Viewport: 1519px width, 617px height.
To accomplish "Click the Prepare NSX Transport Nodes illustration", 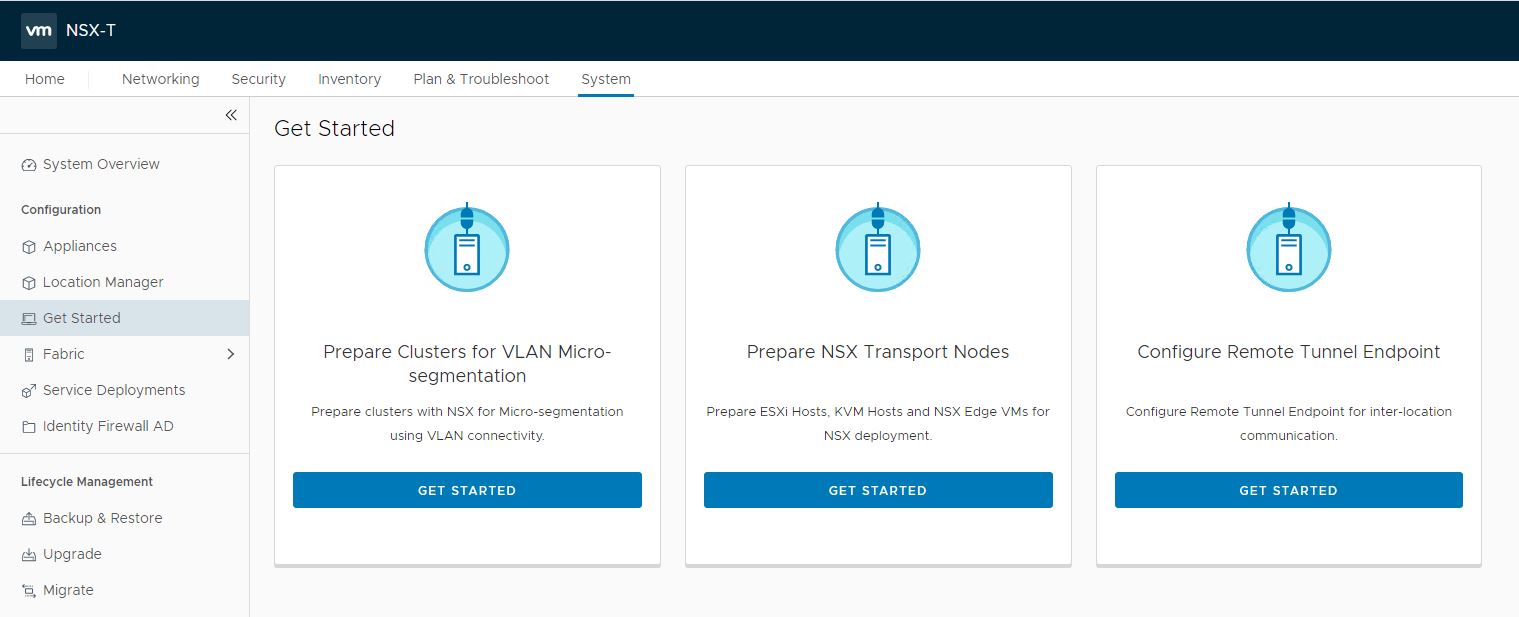I will 878,248.
